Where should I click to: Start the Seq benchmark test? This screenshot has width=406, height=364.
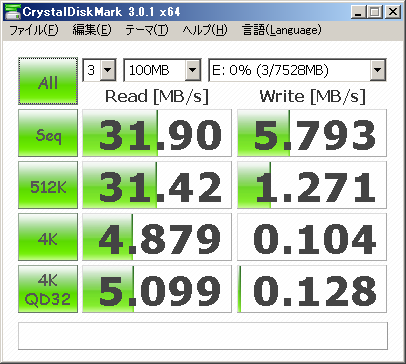[48, 133]
